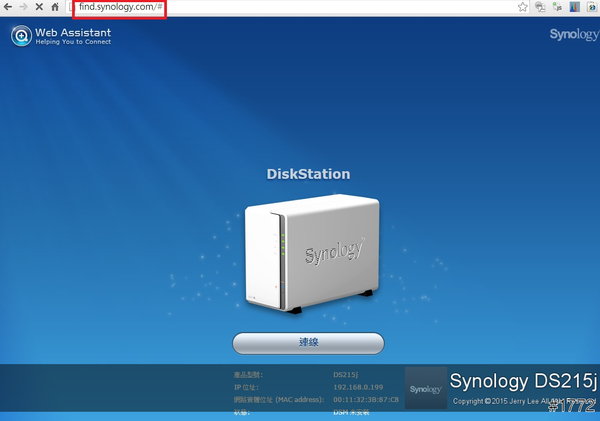
Task: Open the browser home page icon
Action: pos(55,7)
